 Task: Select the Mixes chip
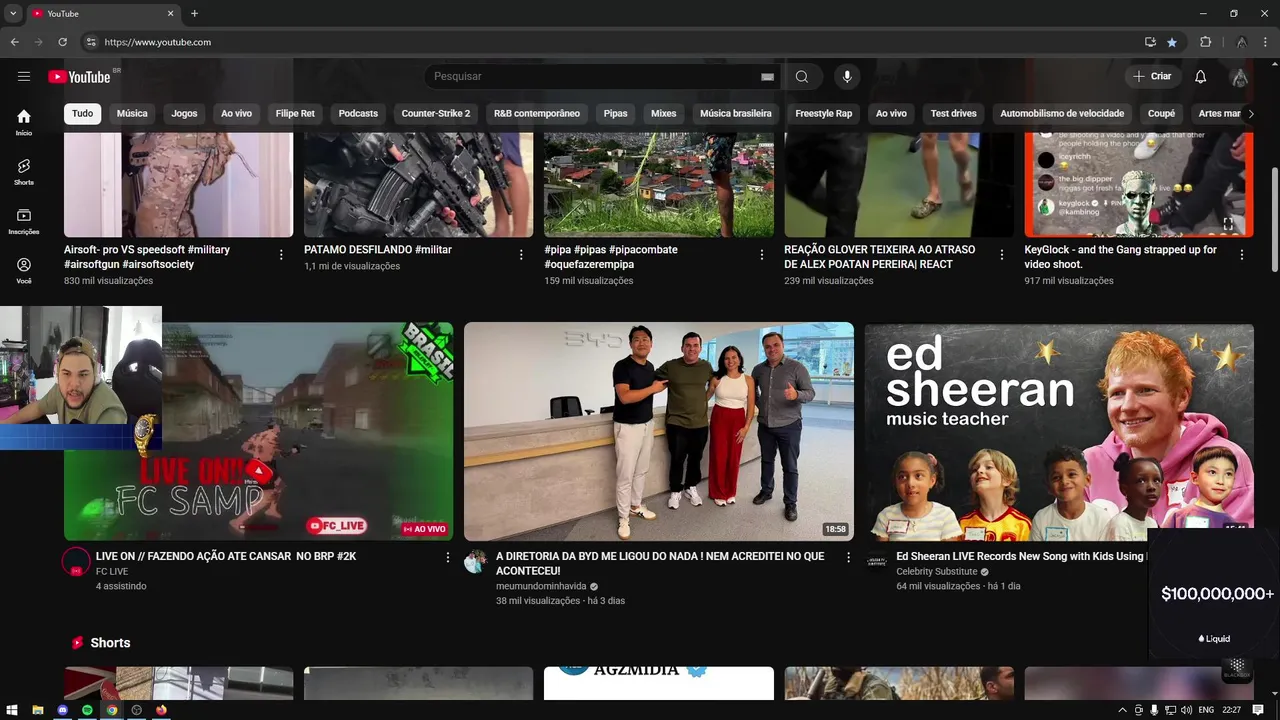pyautogui.click(x=664, y=114)
